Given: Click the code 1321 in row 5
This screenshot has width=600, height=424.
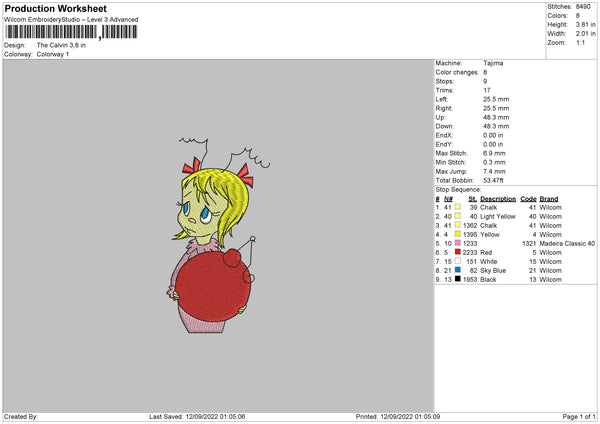Looking at the screenshot, I should [529, 243].
